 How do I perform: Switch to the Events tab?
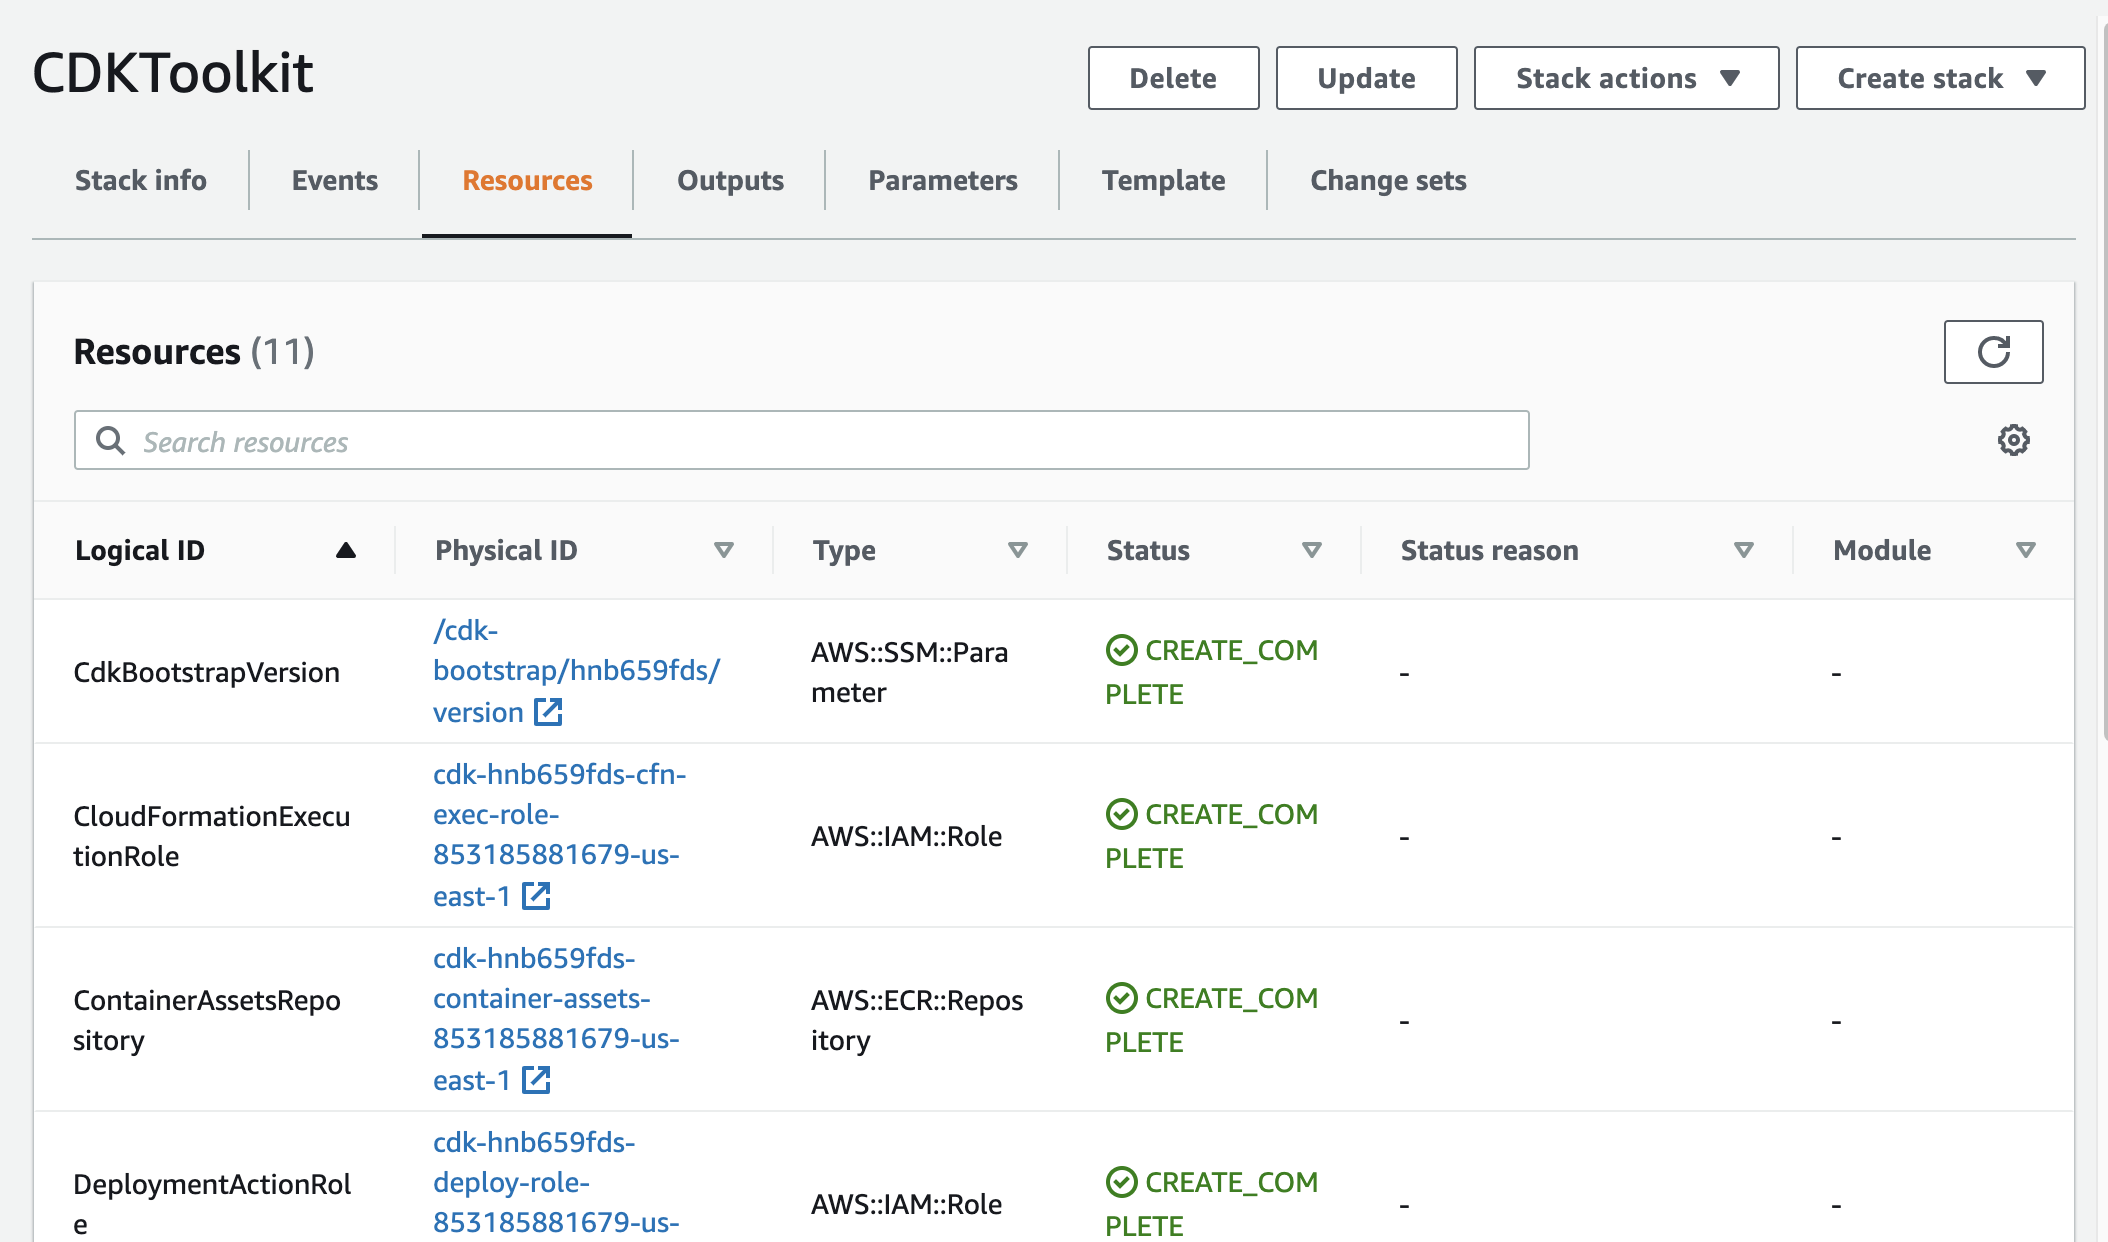coord(334,181)
